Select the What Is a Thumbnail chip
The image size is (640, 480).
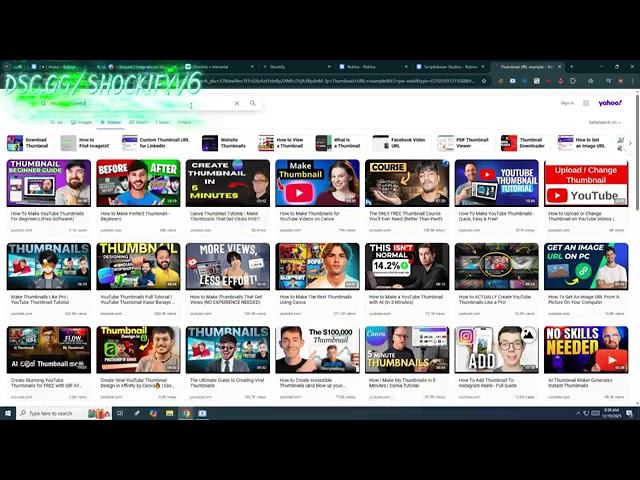pyautogui.click(x=338, y=143)
